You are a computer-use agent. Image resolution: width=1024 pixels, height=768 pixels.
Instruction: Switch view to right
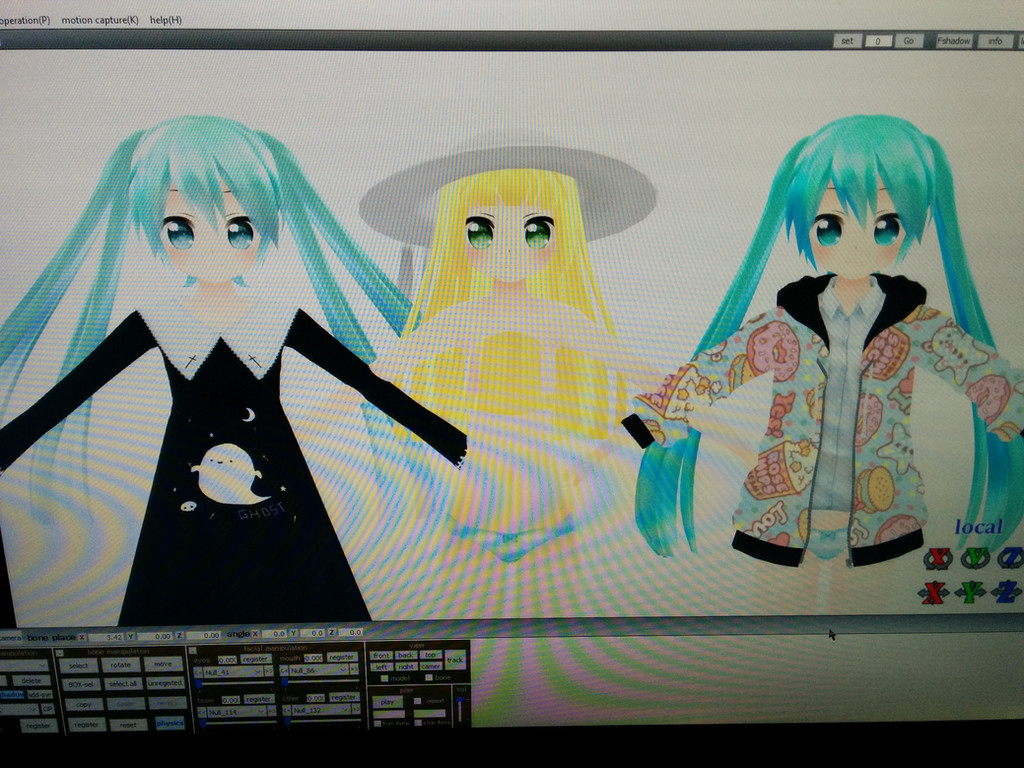coord(406,666)
